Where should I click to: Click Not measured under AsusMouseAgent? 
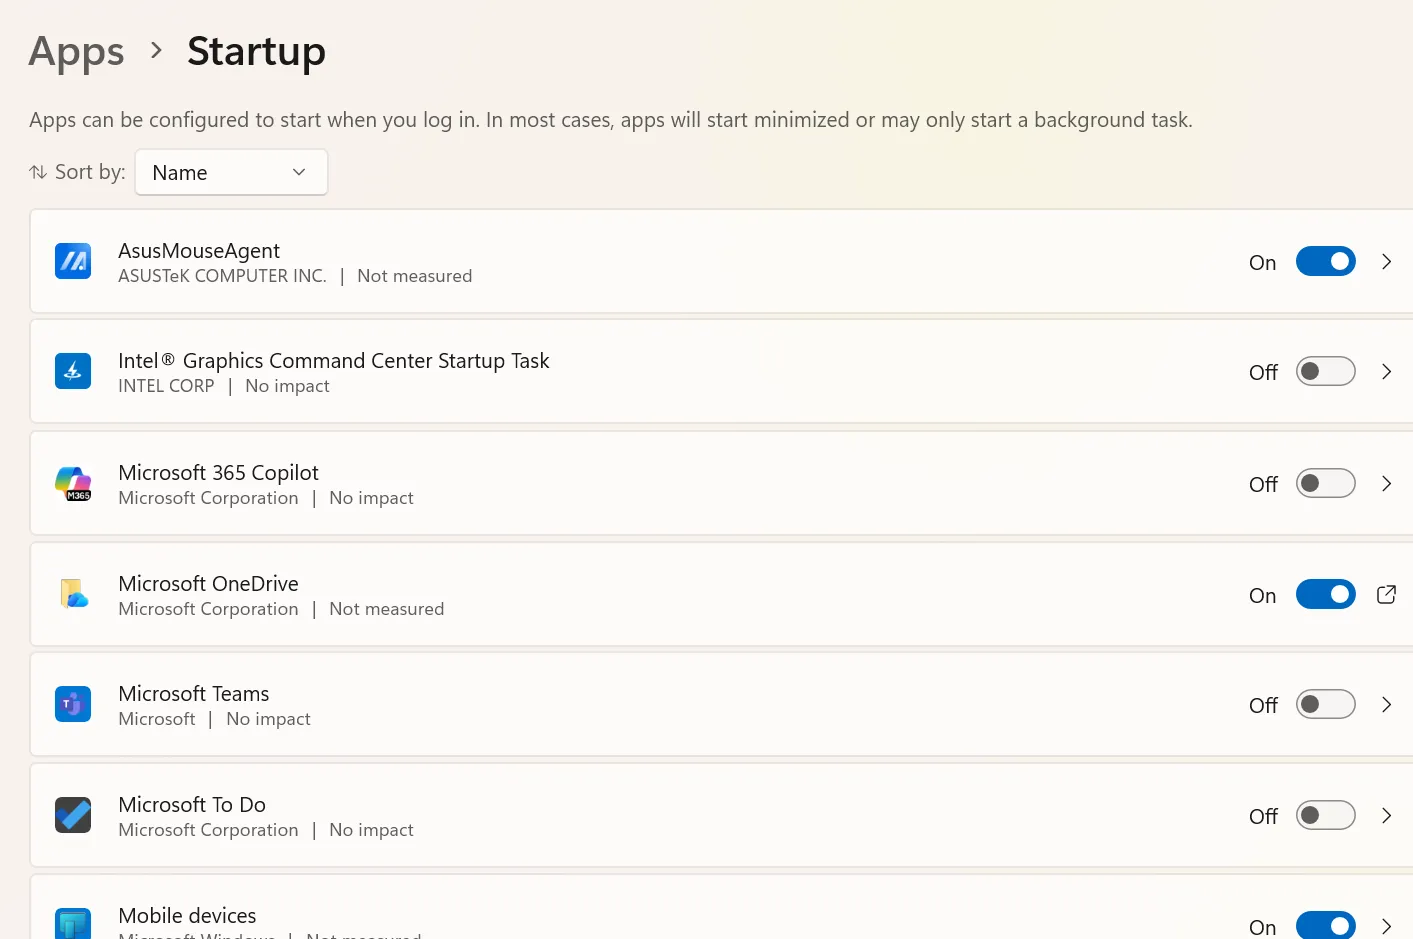click(x=414, y=276)
